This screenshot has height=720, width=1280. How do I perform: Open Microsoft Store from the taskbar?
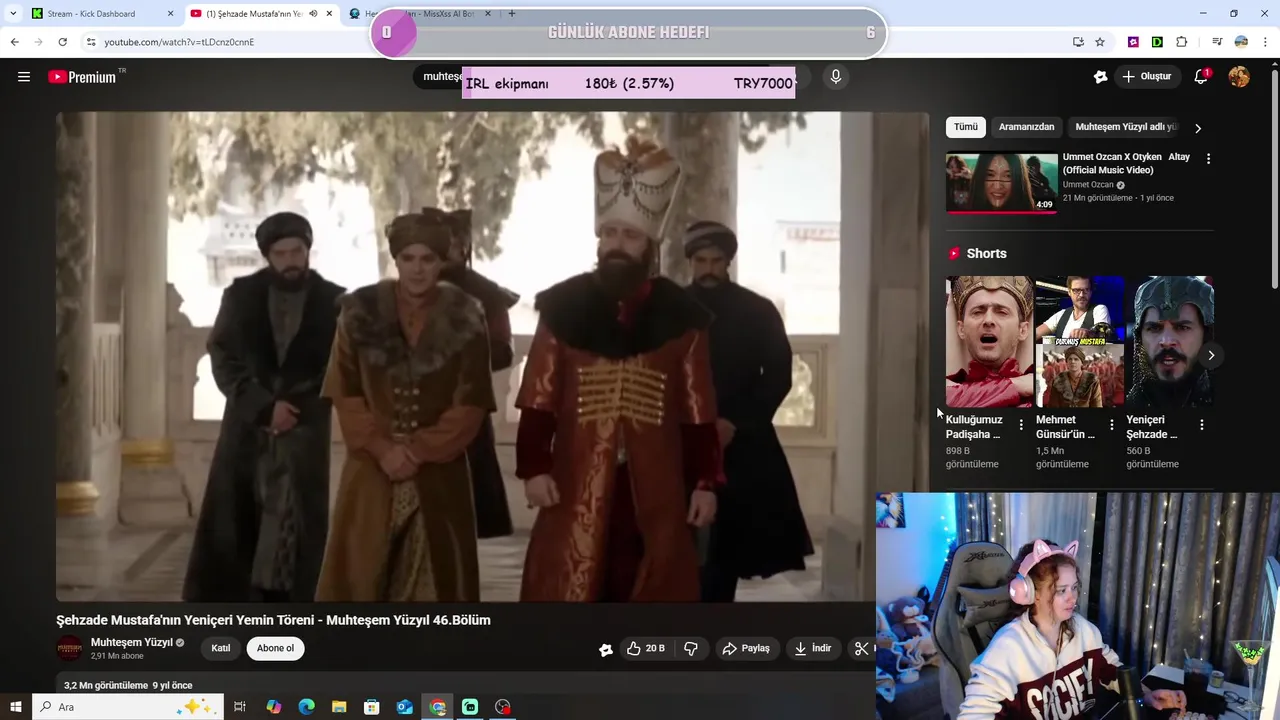[371, 707]
